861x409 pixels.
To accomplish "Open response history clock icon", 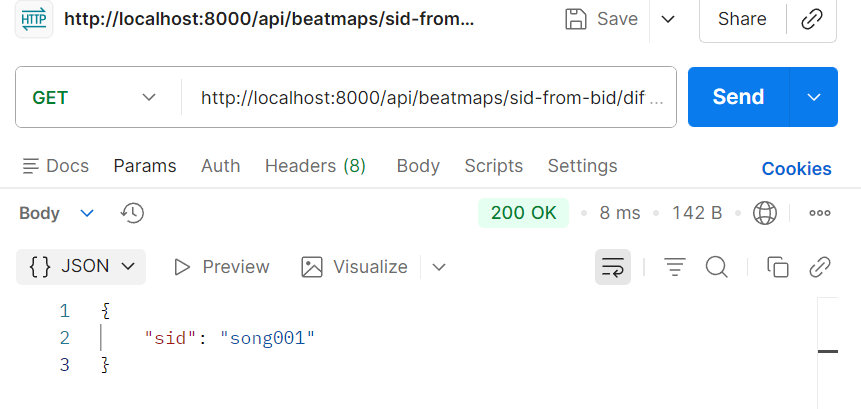I will [x=132, y=213].
